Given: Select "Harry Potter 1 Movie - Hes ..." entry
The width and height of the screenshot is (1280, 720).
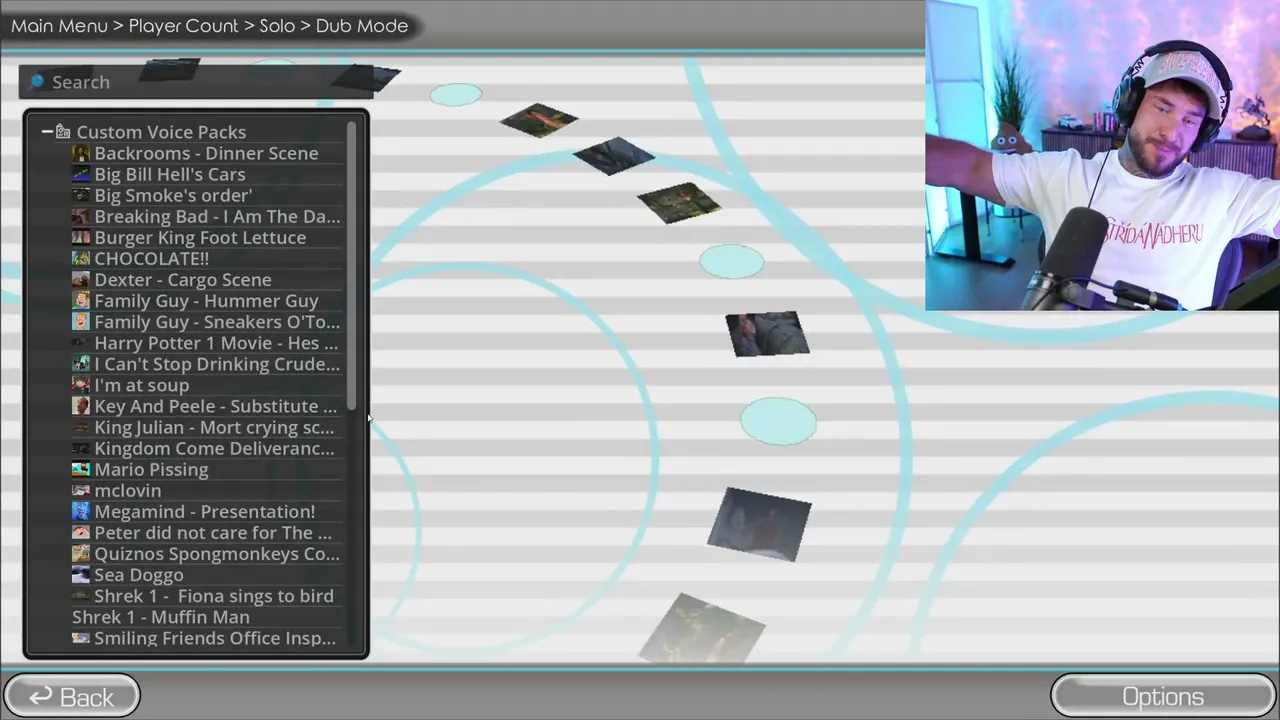Looking at the screenshot, I should (x=207, y=343).
